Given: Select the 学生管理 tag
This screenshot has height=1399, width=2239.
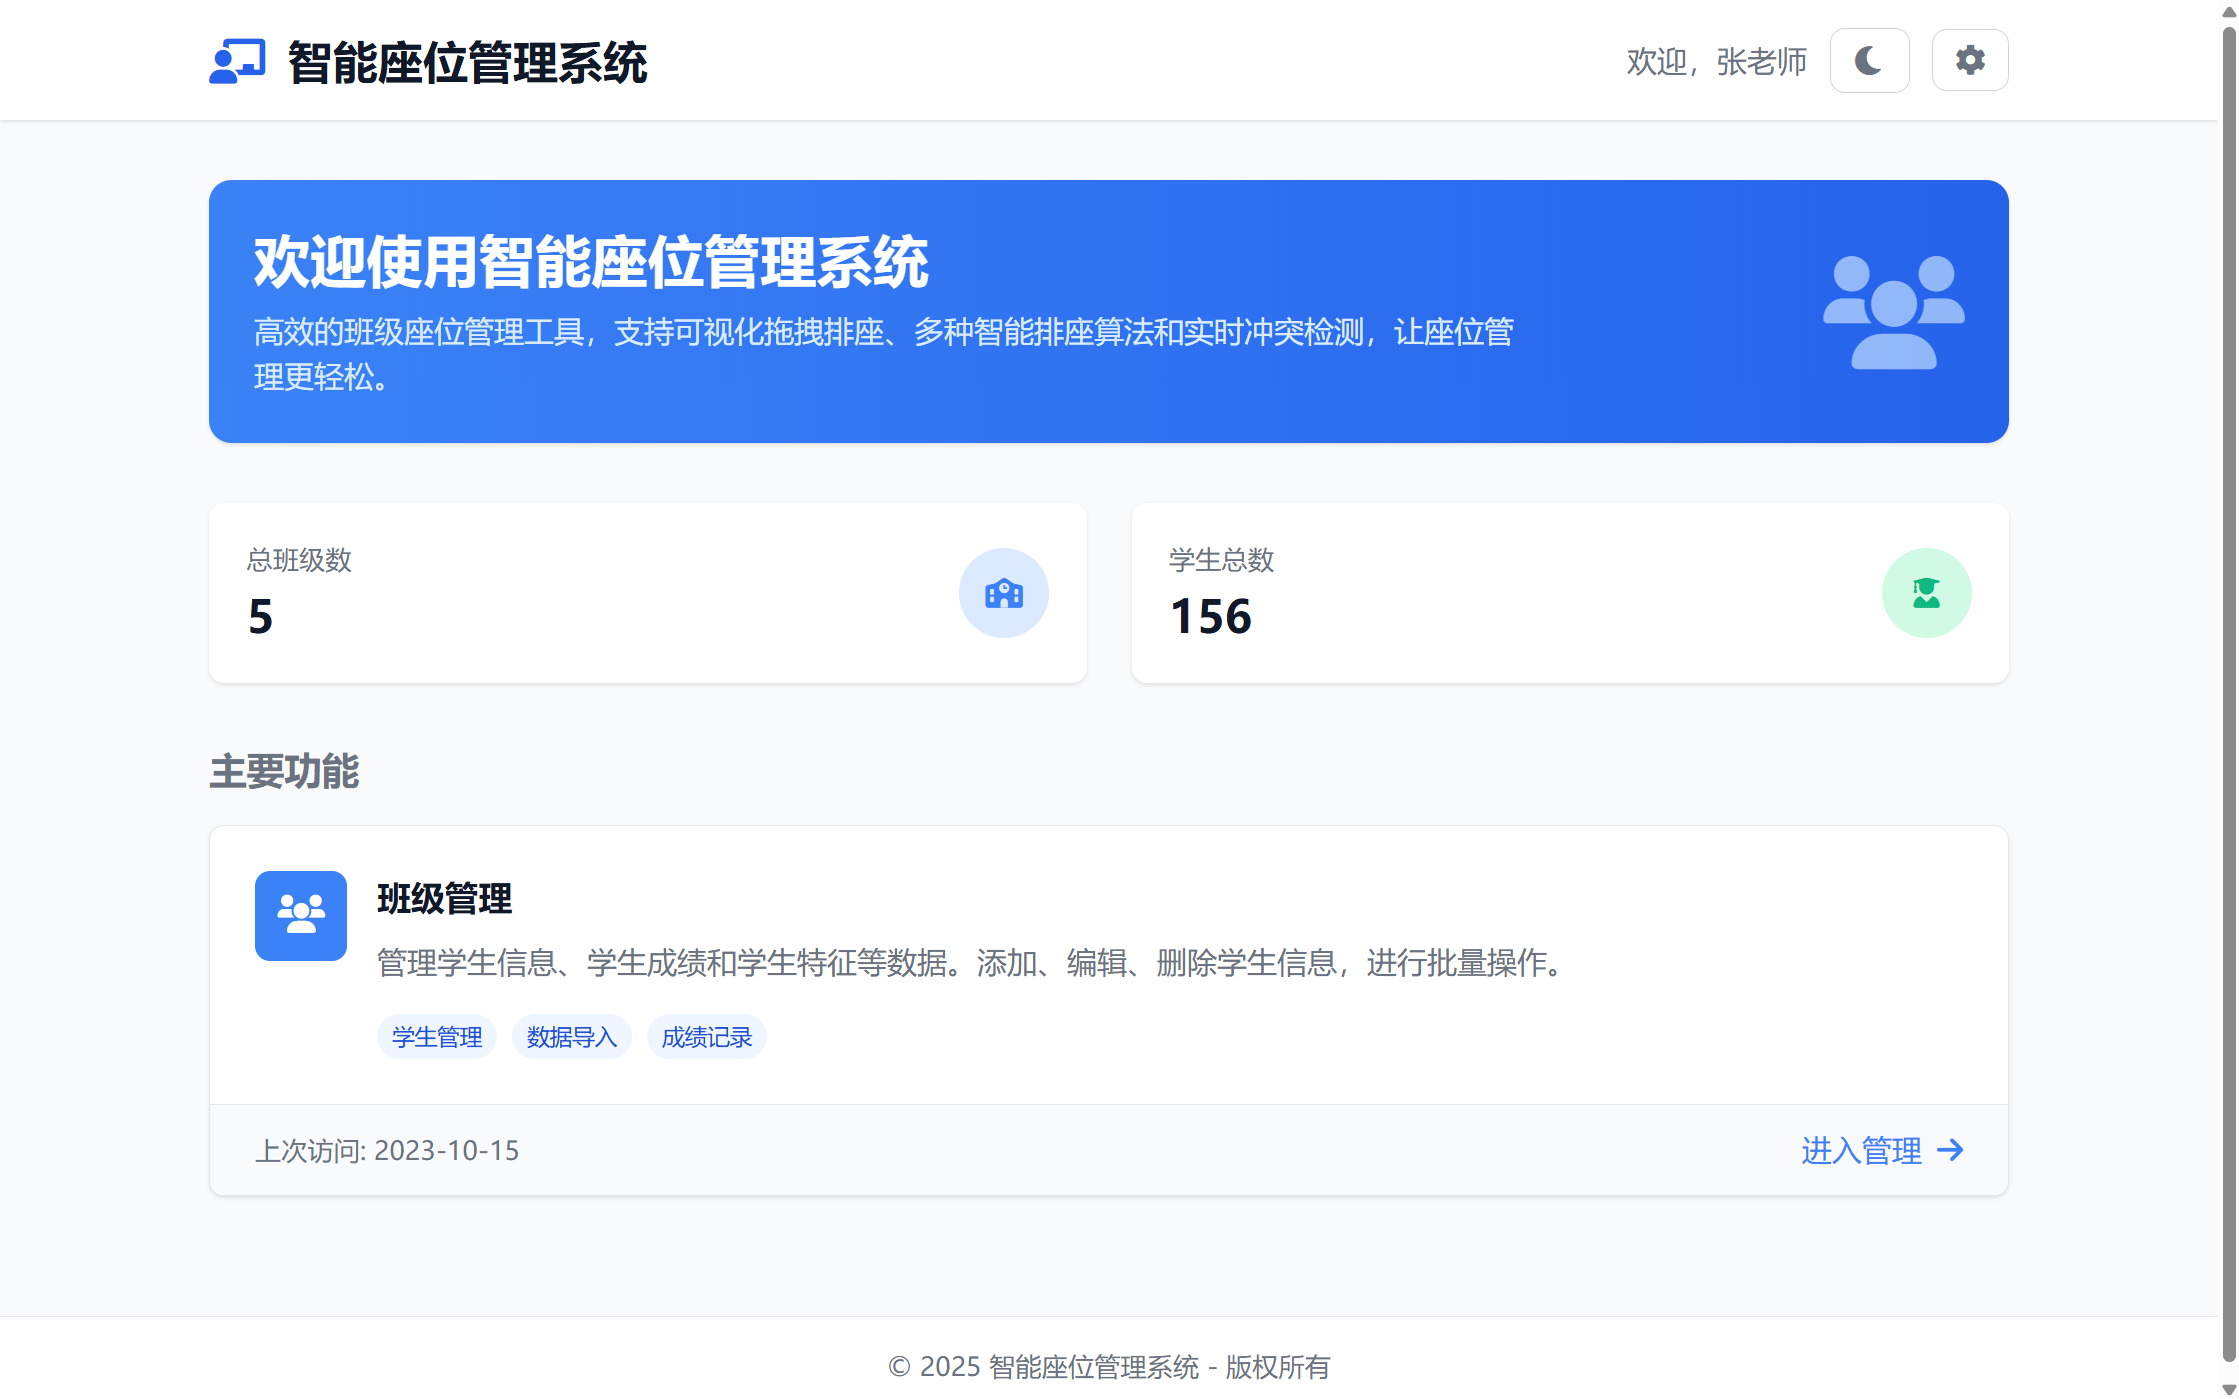Looking at the screenshot, I should (437, 1037).
